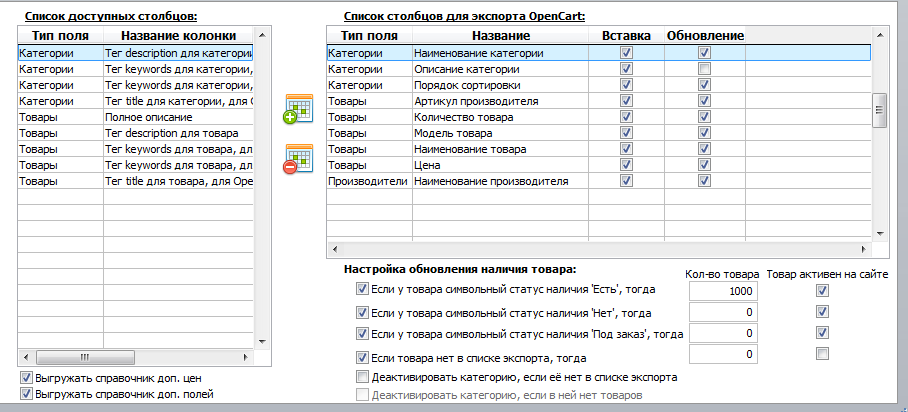The image size is (908, 412).
Task: Toggle Вставка for Артикул производителя
Action: [x=626, y=101]
